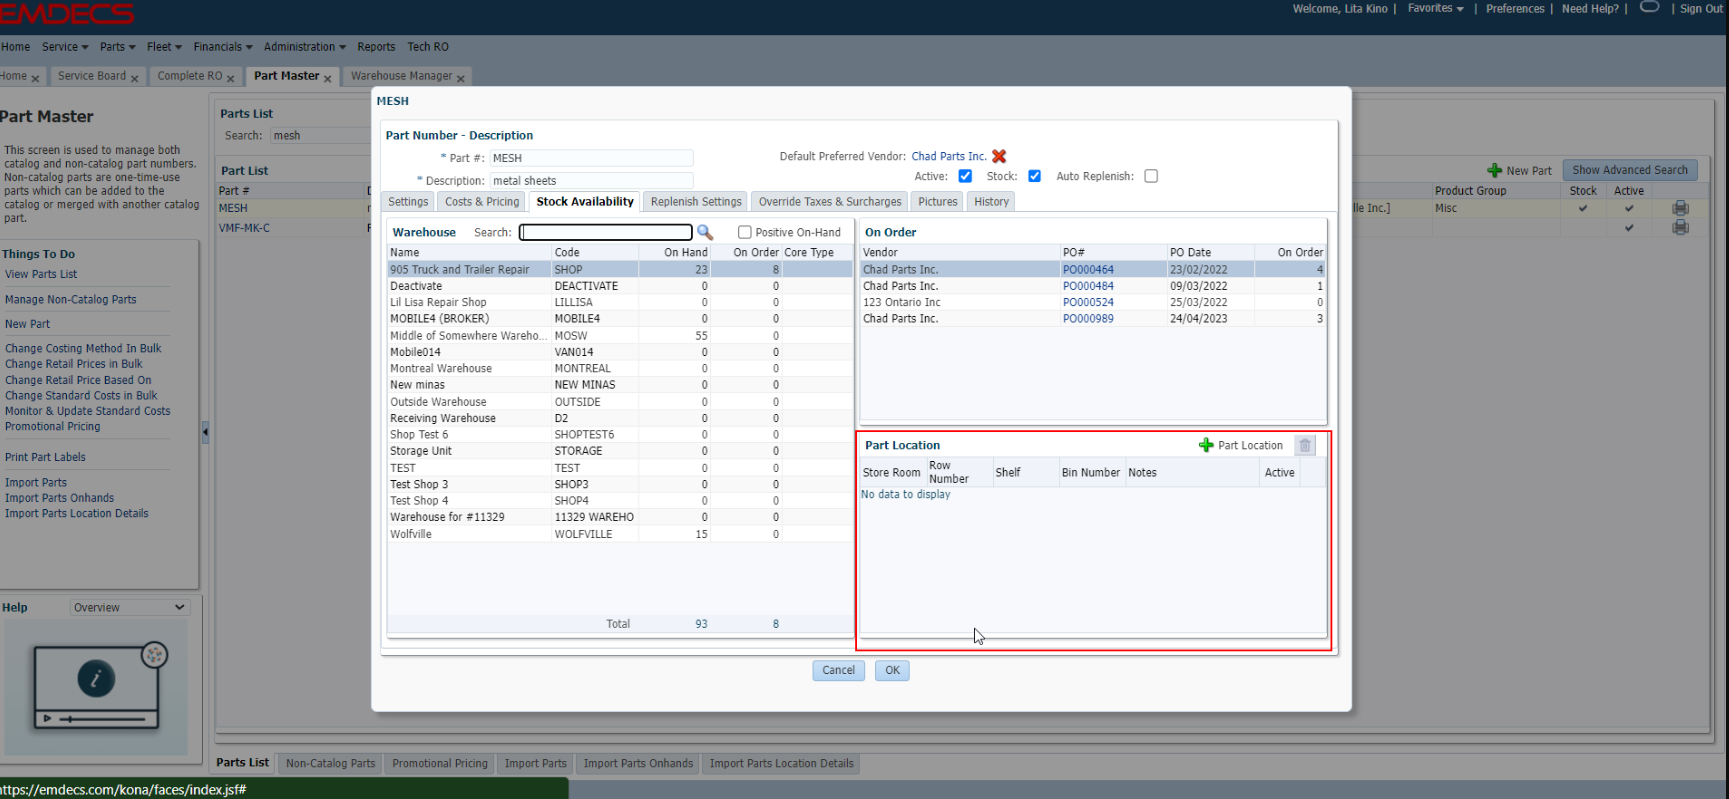
Task: Select the Wolfville warehouse row
Action: [620, 534]
